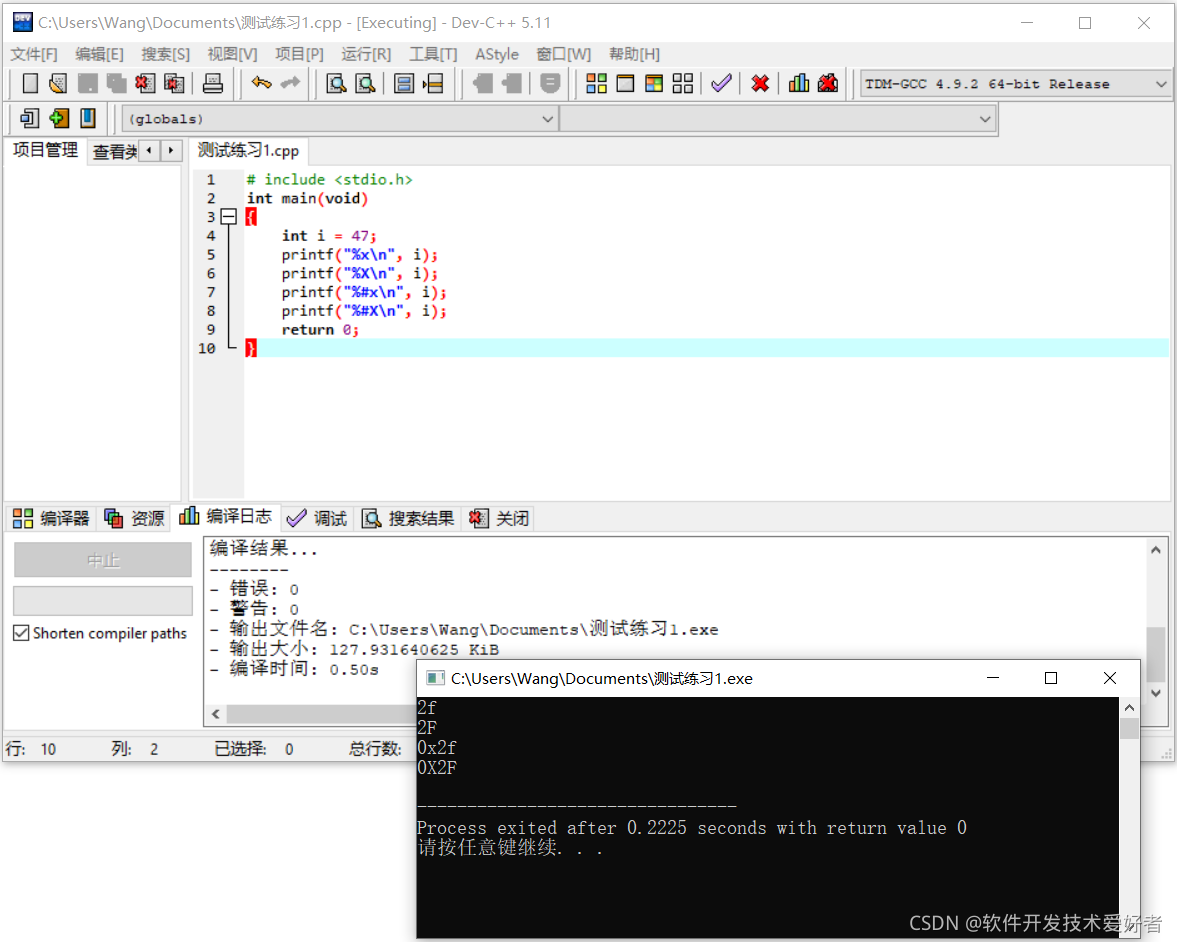Image resolution: width=1177 pixels, height=942 pixels.
Task: Click the Undo arrow icon
Action: click(x=261, y=83)
